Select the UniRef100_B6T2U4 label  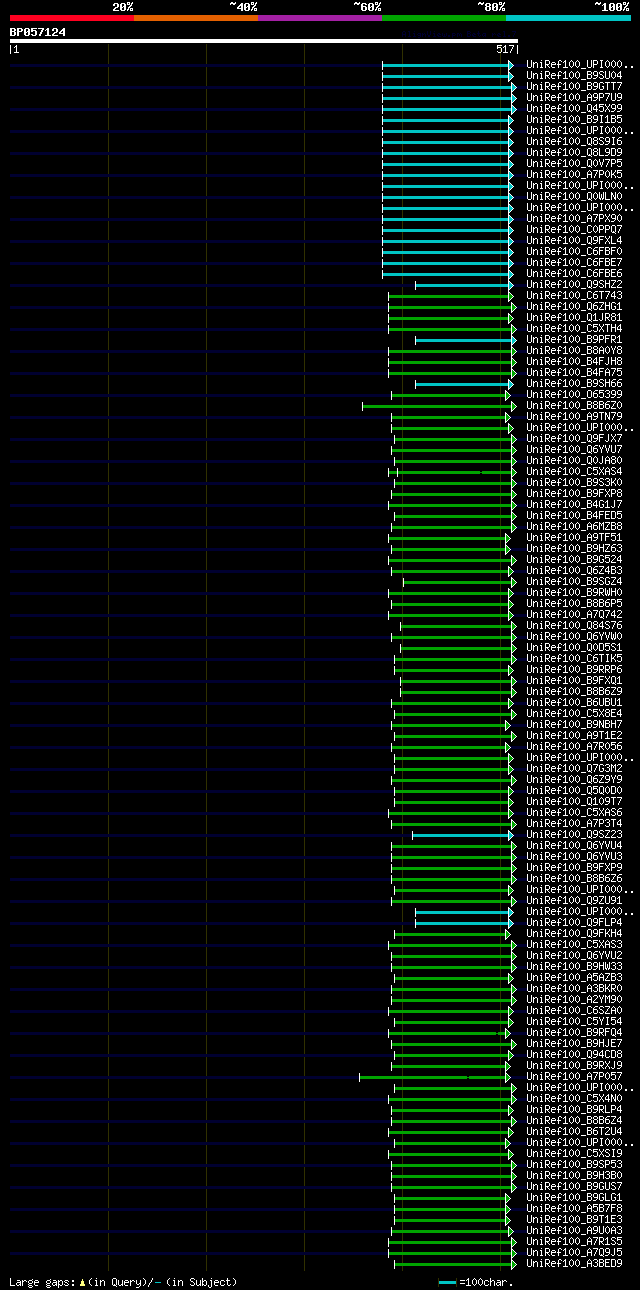click(574, 1132)
